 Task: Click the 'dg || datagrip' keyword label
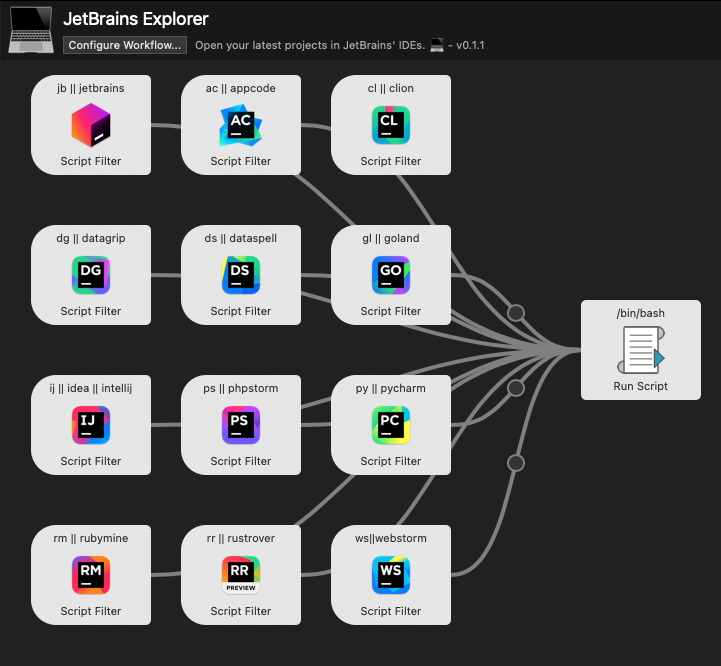click(x=91, y=238)
